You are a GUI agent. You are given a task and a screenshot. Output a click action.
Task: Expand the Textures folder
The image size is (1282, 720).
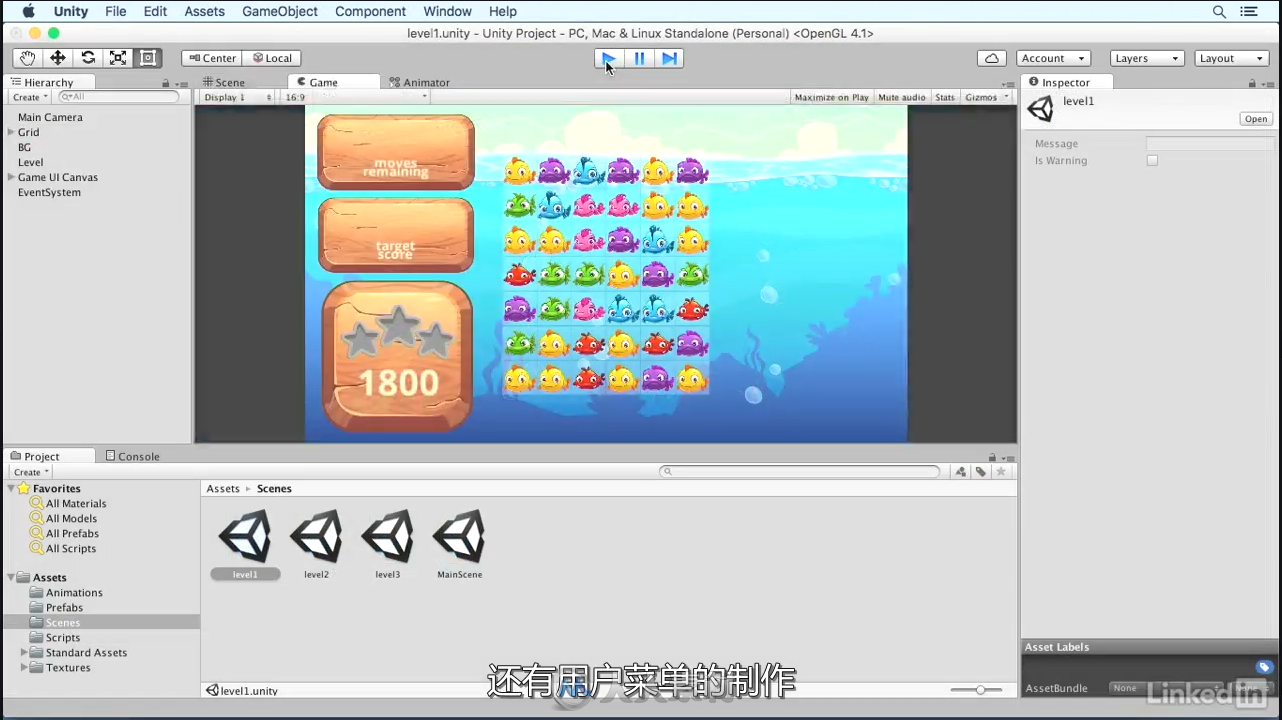click(24, 668)
